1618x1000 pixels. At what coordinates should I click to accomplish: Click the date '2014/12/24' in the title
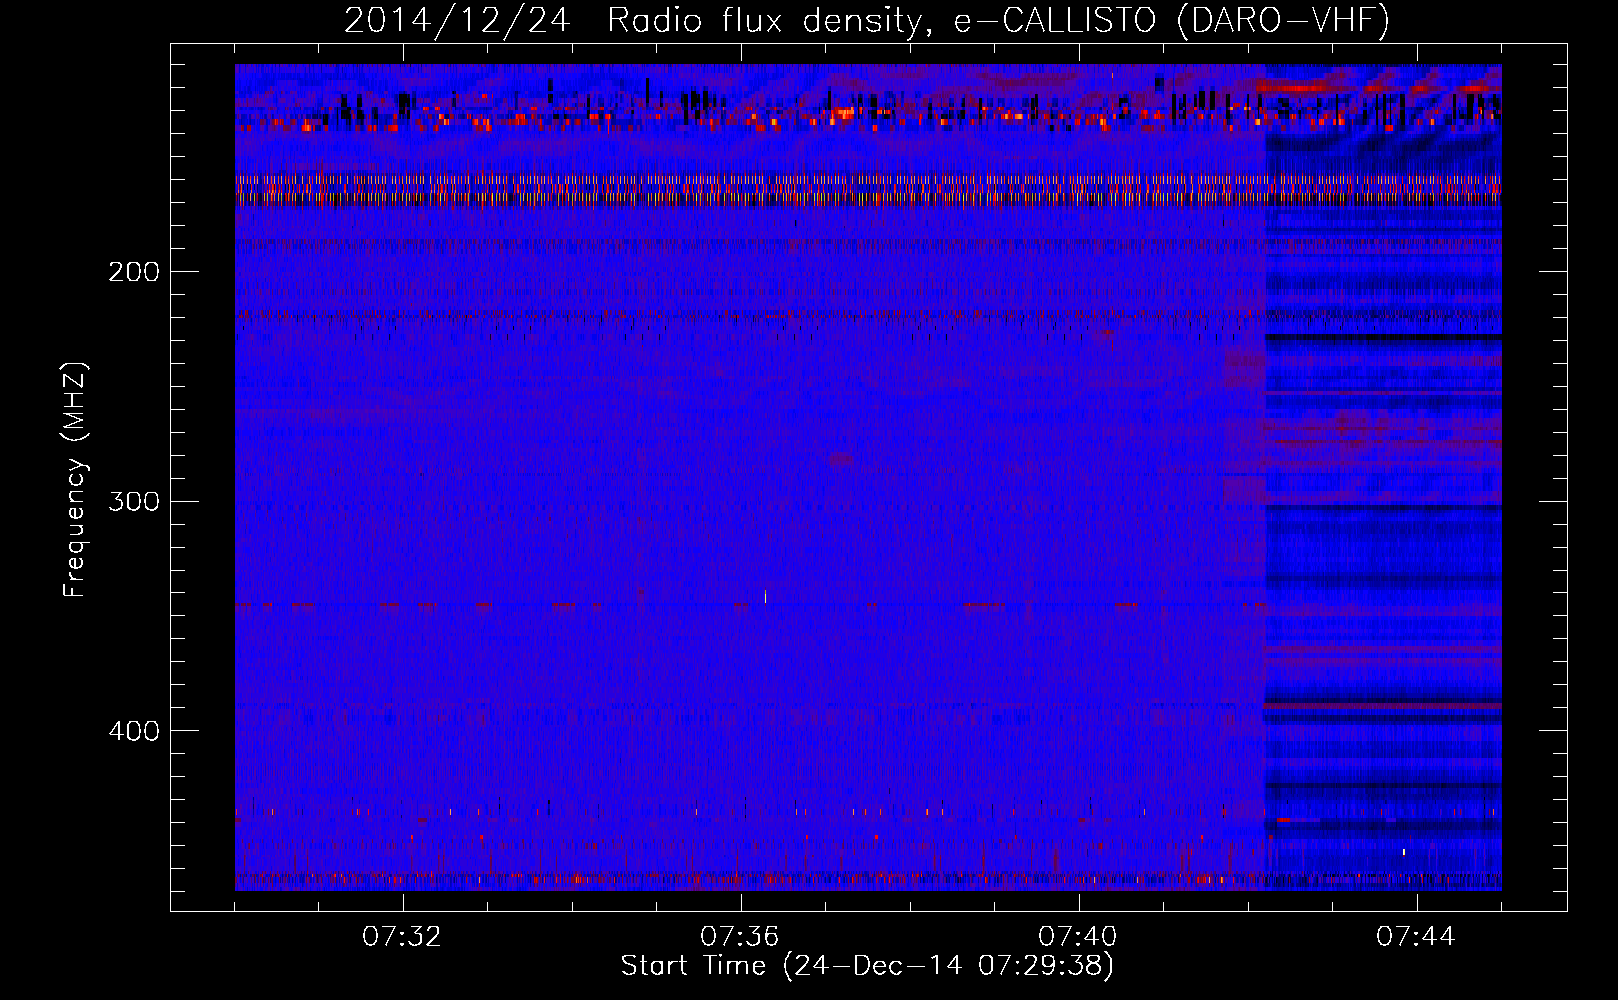(457, 20)
